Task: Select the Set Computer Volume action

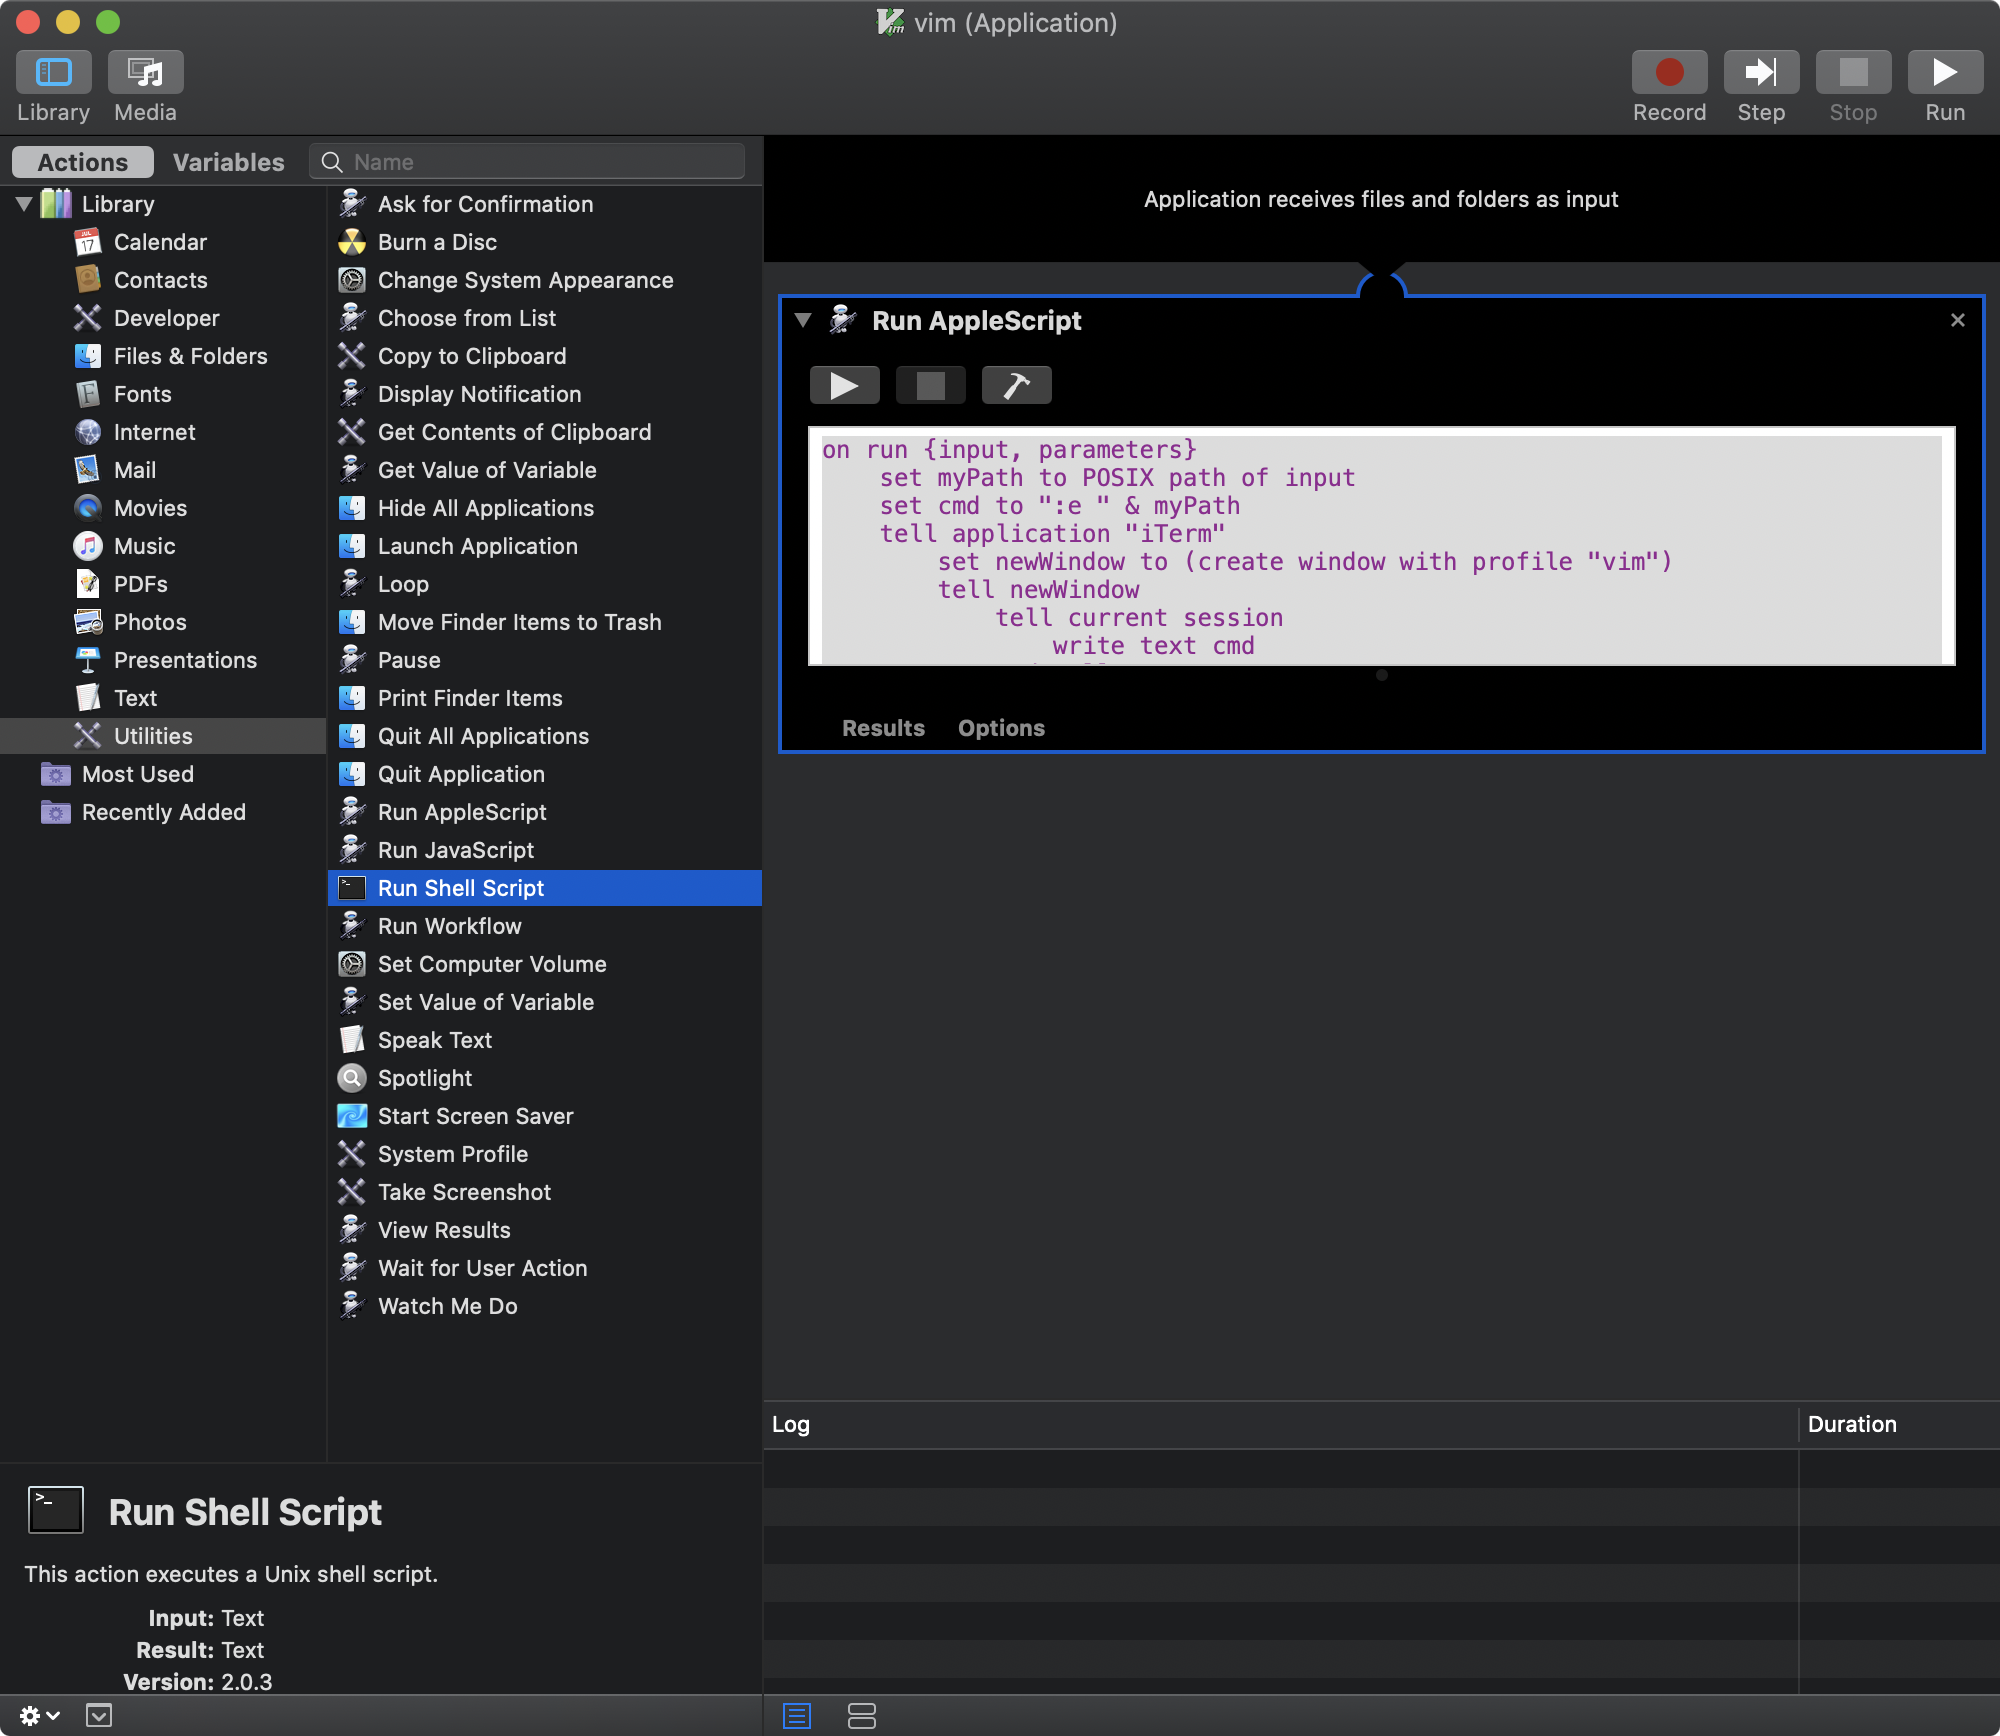Action: (545, 964)
